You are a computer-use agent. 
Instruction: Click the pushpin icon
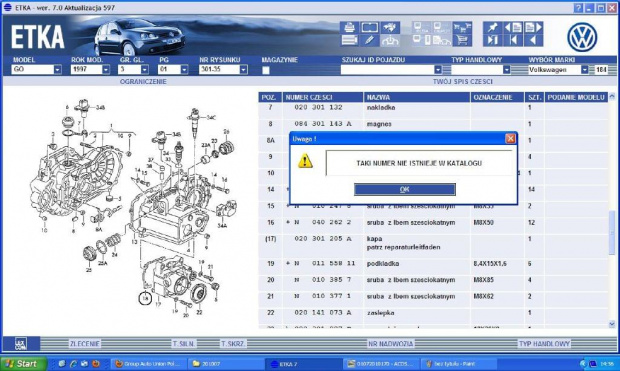[x=492, y=28]
